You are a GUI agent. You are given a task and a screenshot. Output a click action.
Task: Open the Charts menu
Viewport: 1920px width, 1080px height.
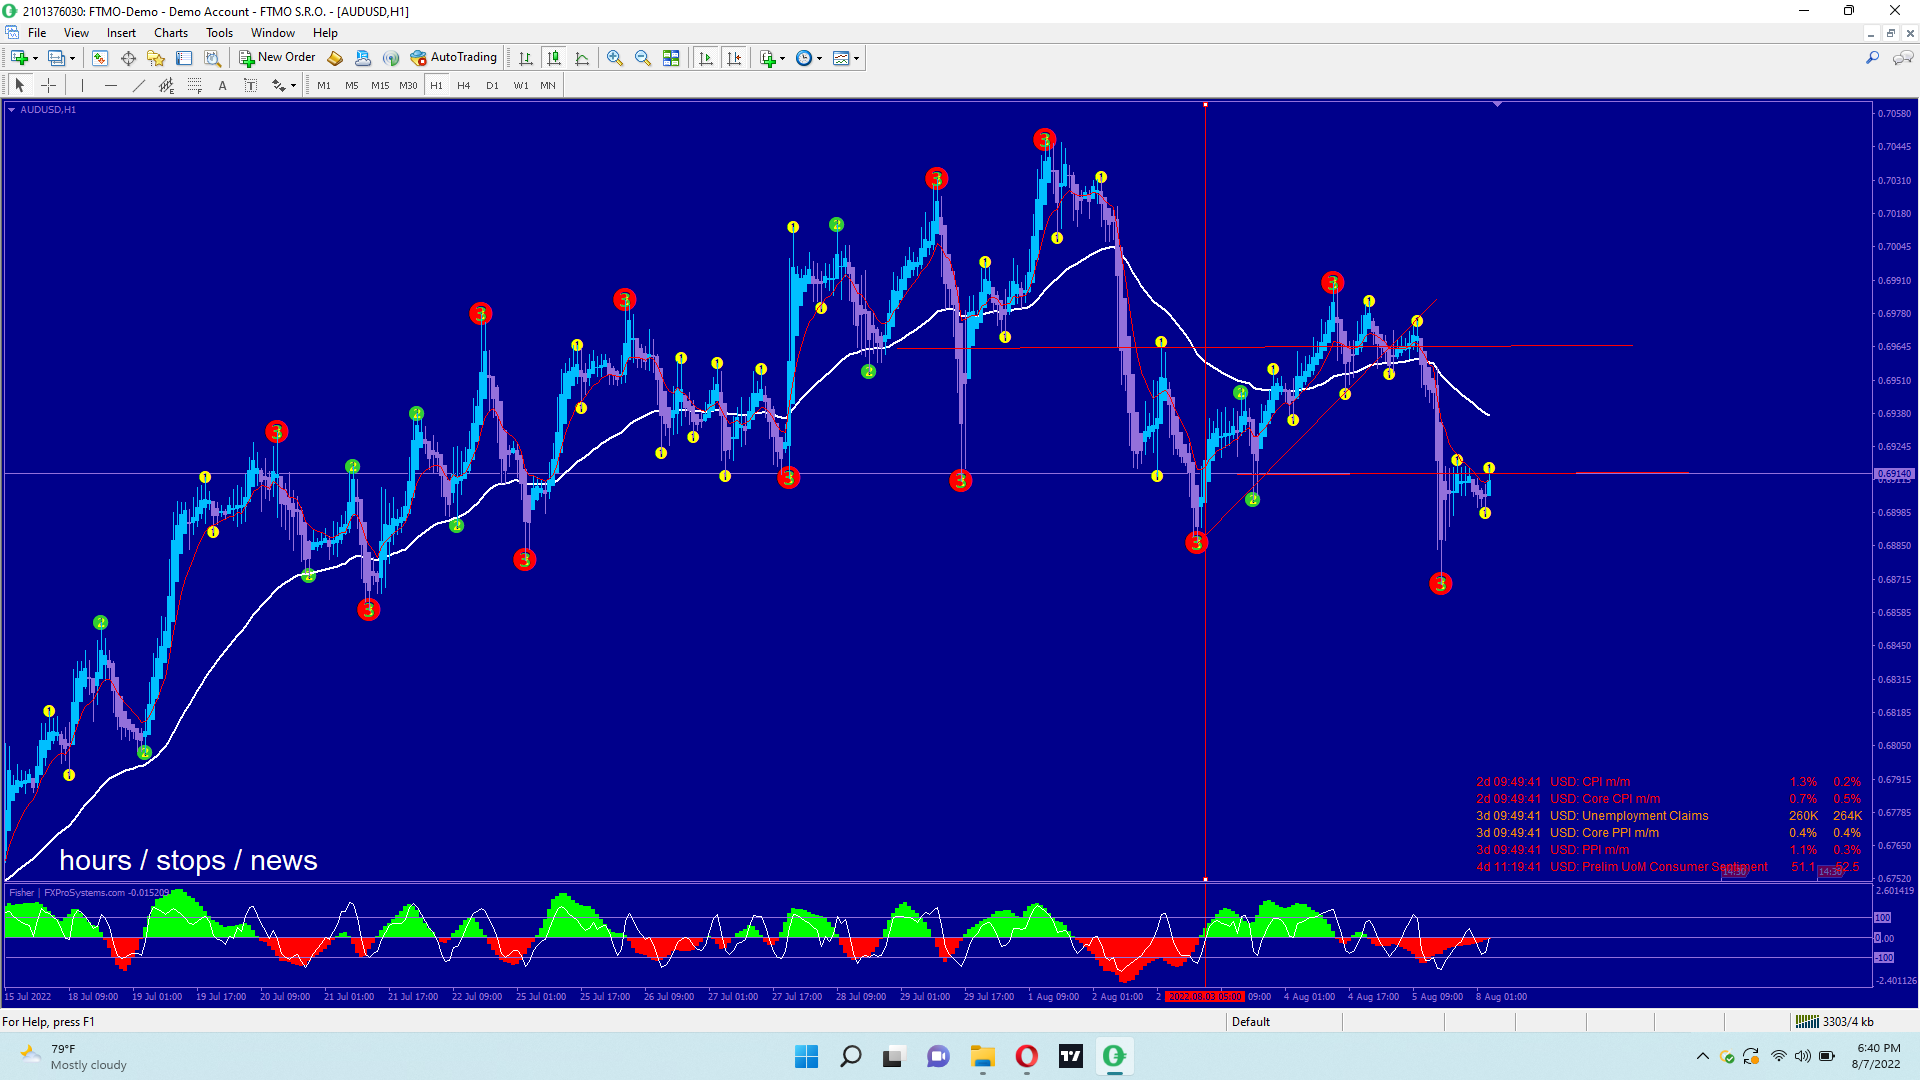(x=170, y=33)
